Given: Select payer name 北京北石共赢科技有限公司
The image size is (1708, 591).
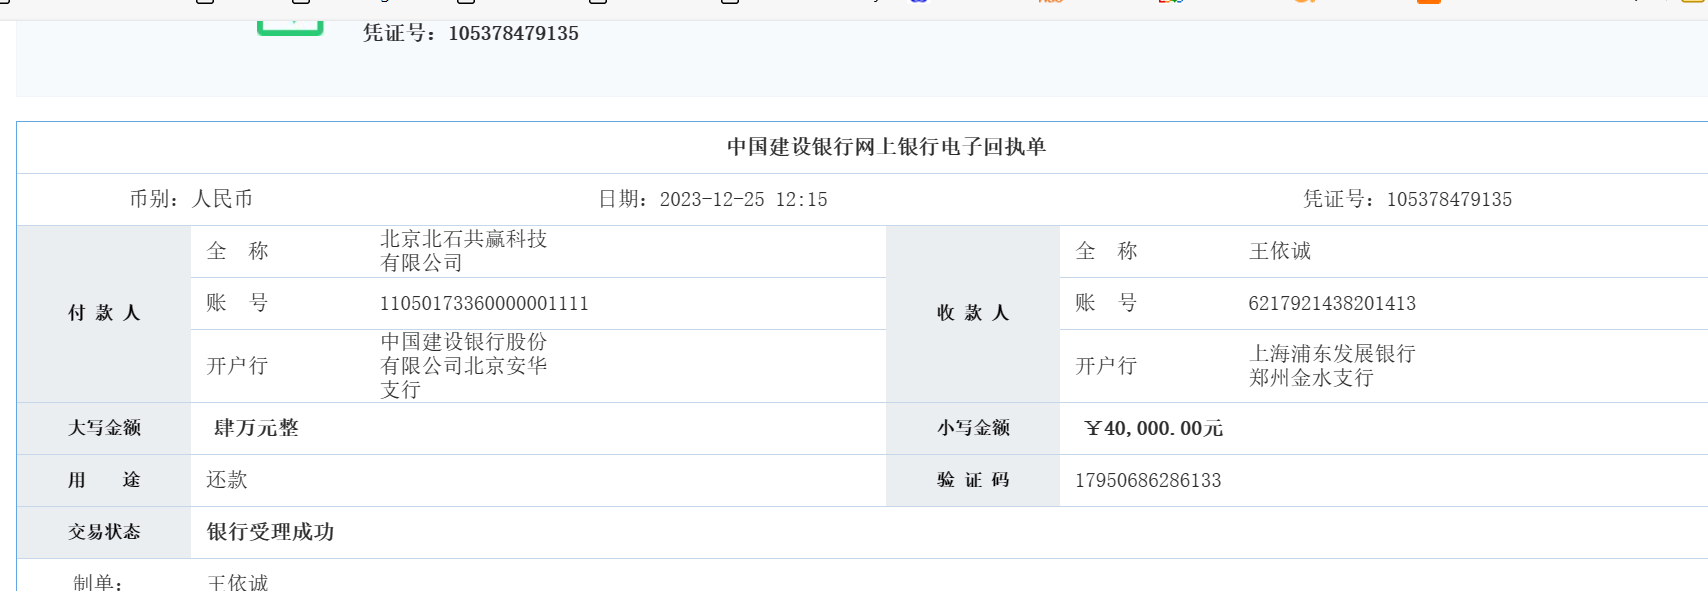Looking at the screenshot, I should [x=463, y=251].
